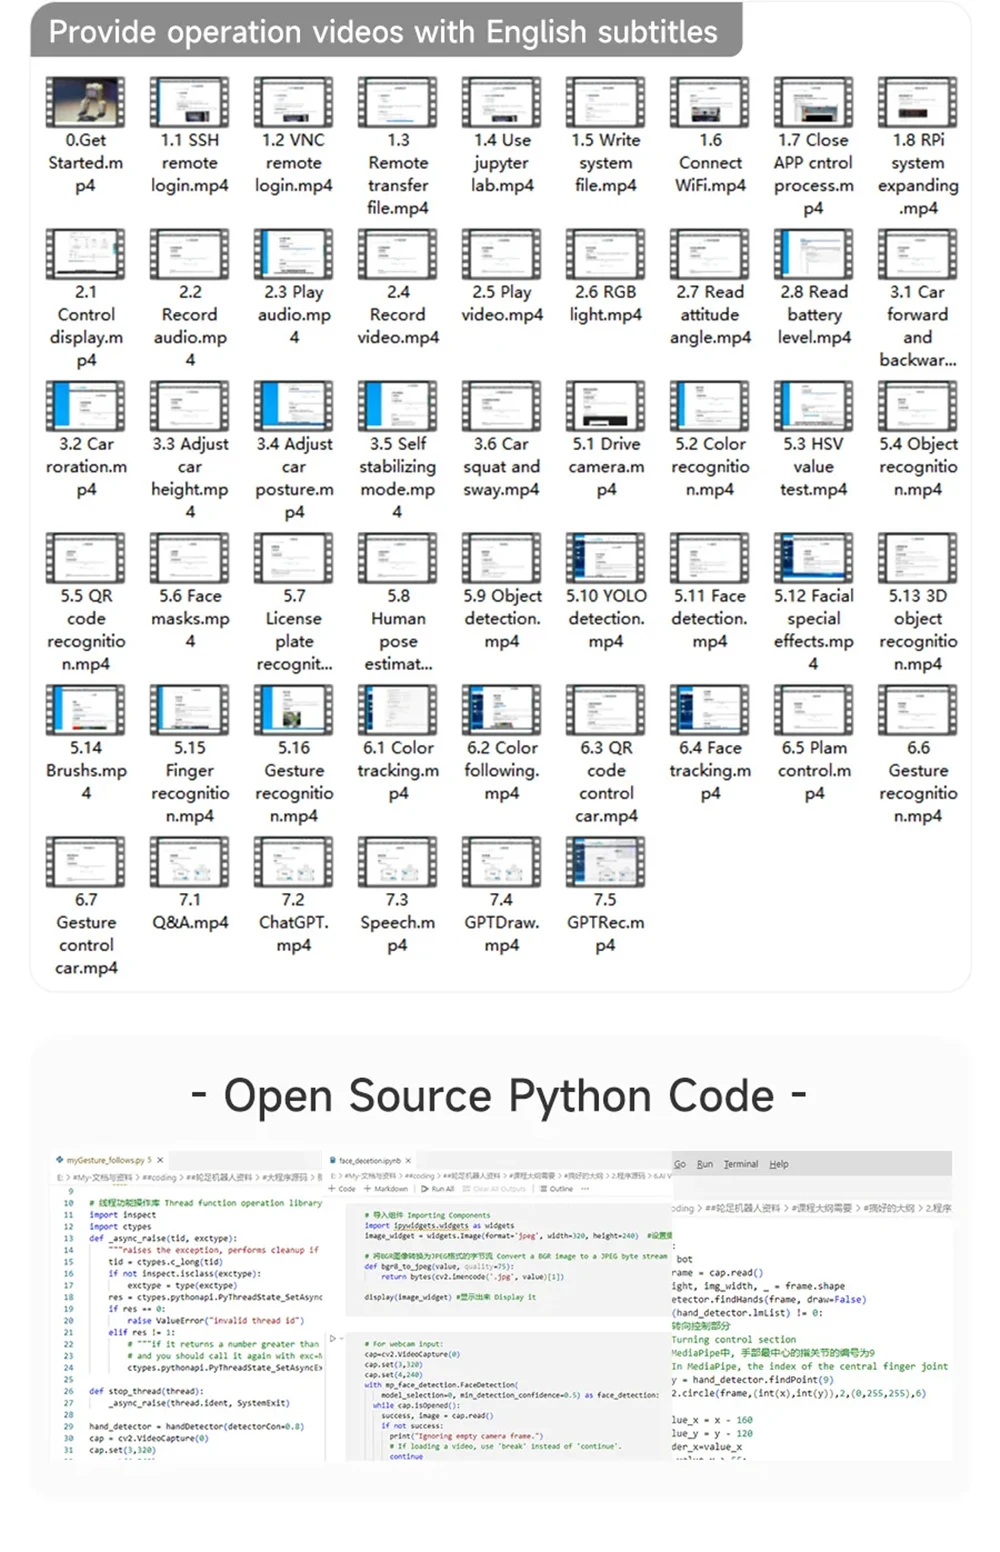Open the 2.2 Record audio.mp4 video
The height and width of the screenshot is (1552, 1000).
click(190, 254)
